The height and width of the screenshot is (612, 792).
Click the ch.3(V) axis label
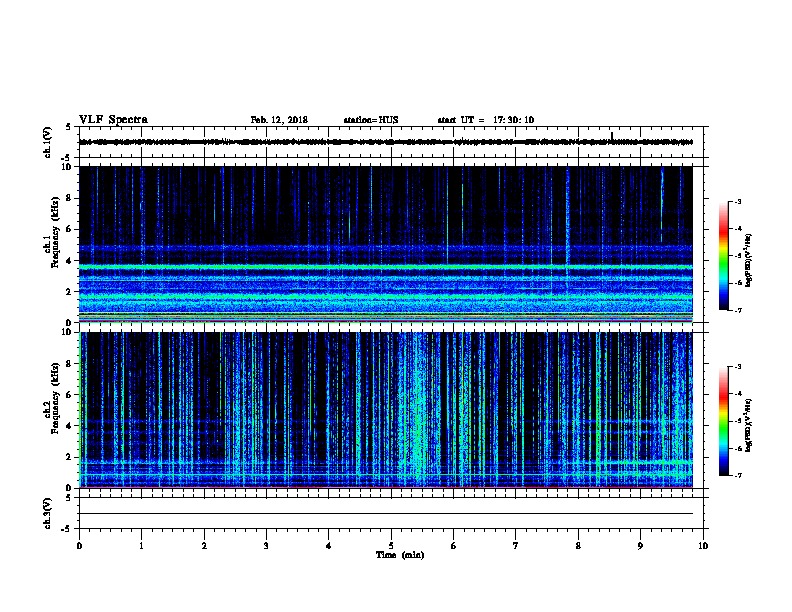tap(48, 513)
